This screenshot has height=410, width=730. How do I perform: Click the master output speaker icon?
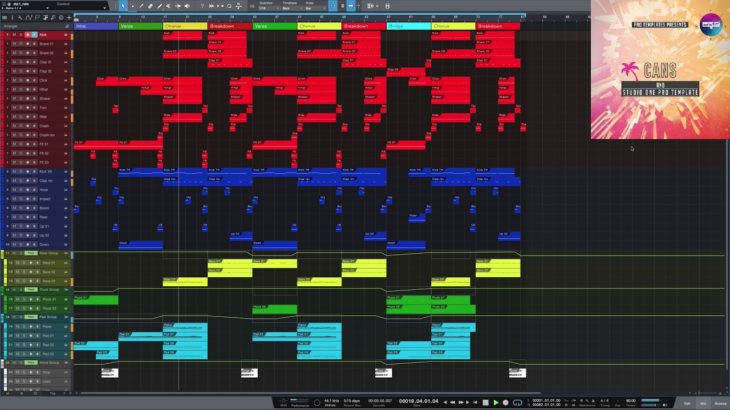pos(665,404)
